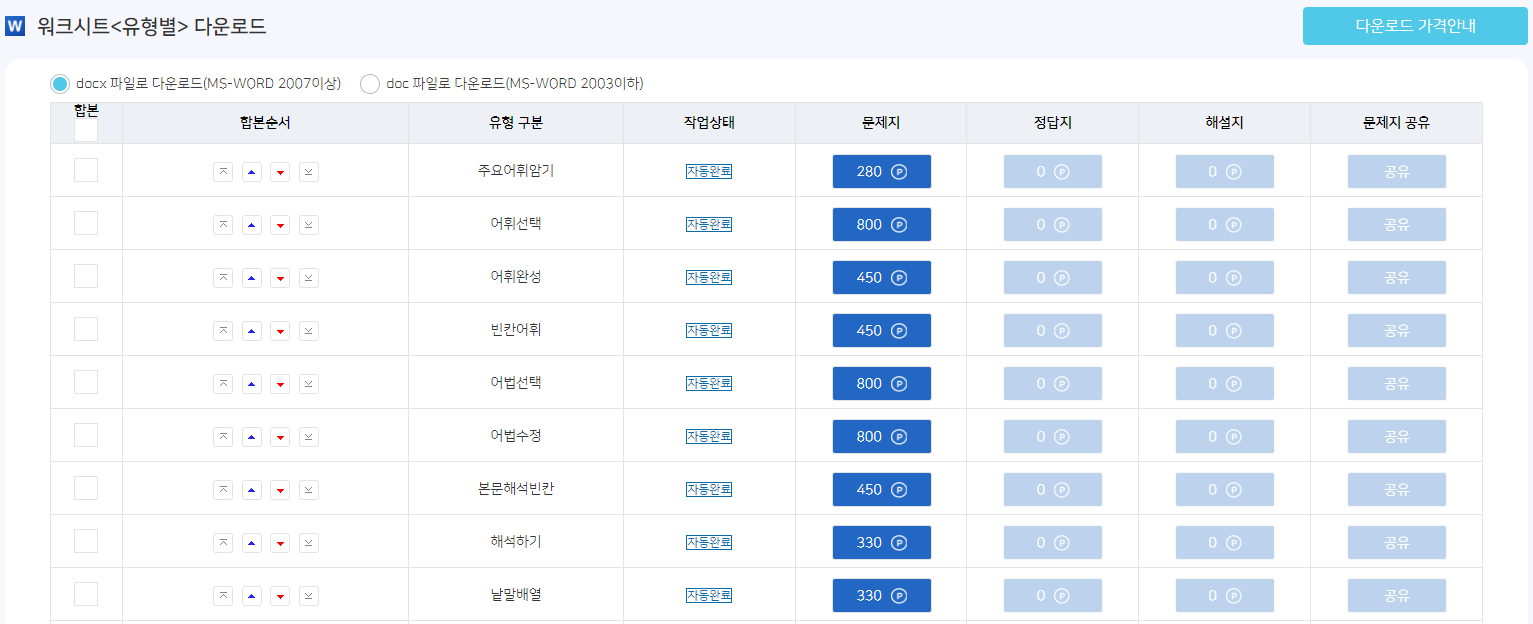The image size is (1533, 624).
Task: Tick the 합본 checkbox for 어법선택
Action: pyautogui.click(x=86, y=382)
